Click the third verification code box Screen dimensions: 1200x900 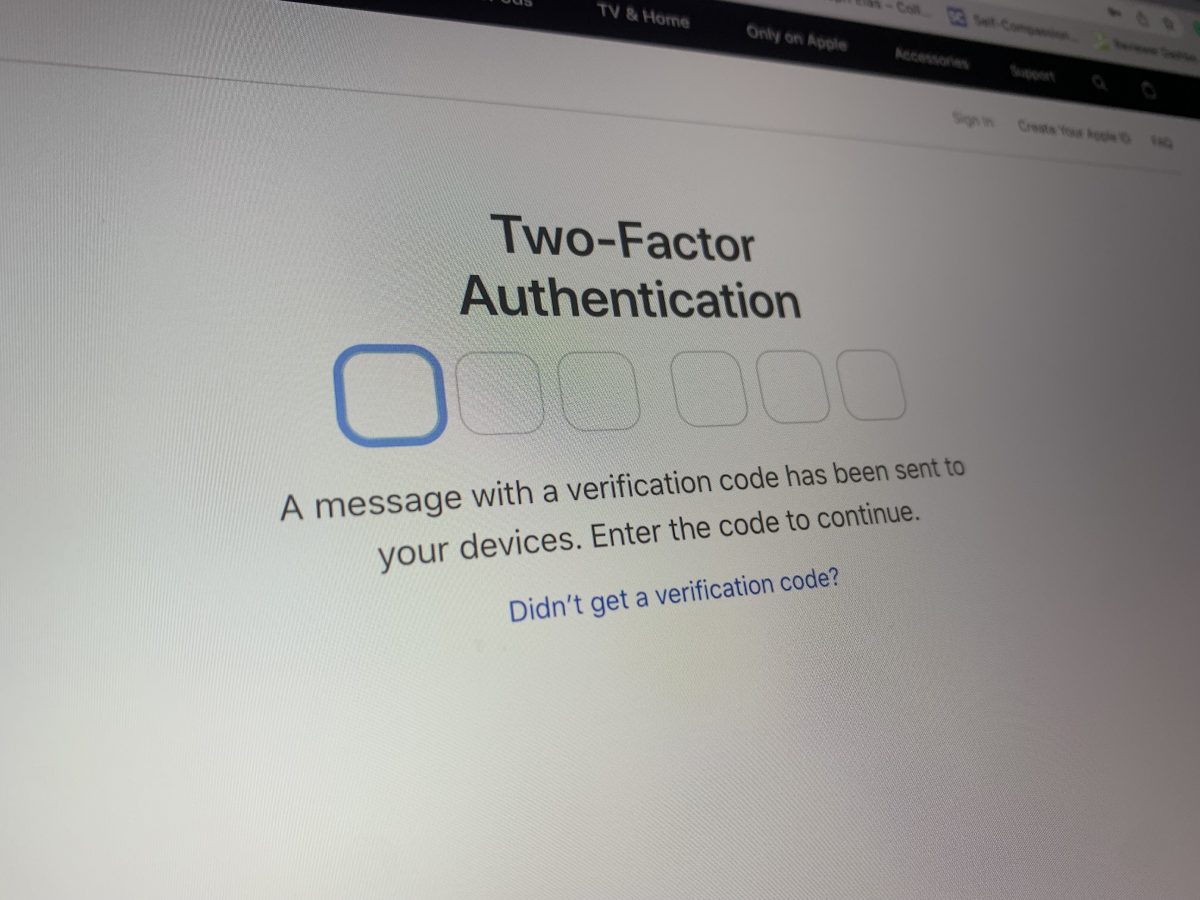click(x=599, y=390)
